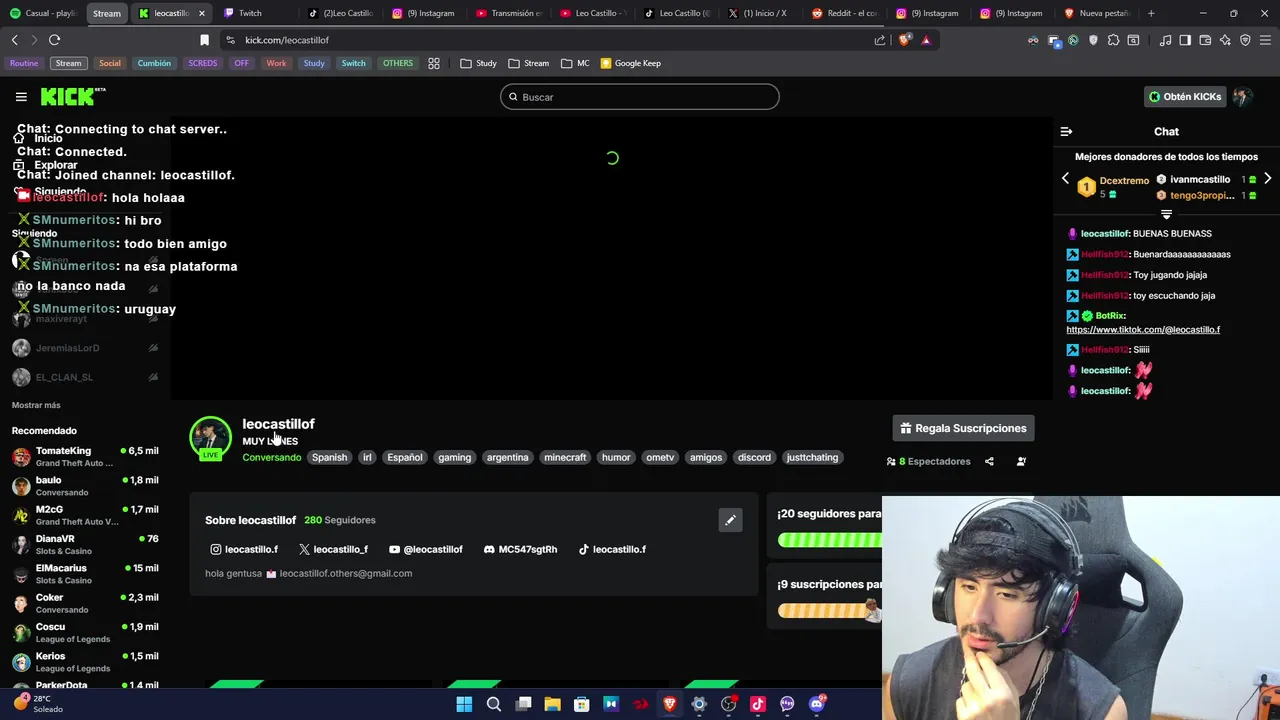The height and width of the screenshot is (720, 1280).
Task: Open the Stream bookmarks folder
Action: tap(528, 63)
